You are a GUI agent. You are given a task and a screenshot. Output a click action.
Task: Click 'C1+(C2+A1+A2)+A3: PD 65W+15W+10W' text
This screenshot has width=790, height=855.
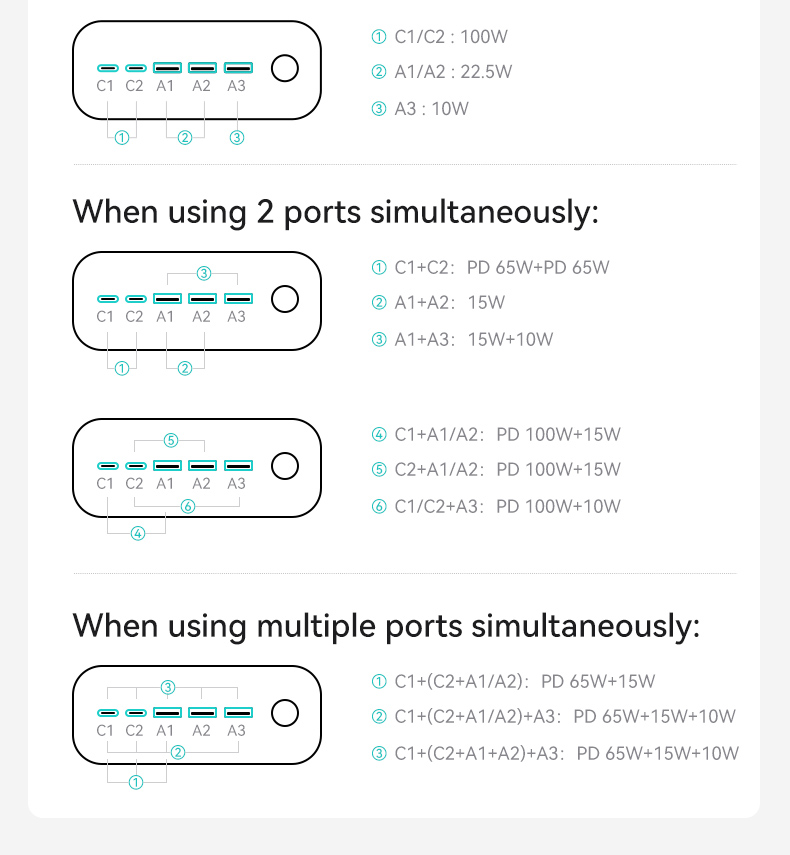point(566,754)
